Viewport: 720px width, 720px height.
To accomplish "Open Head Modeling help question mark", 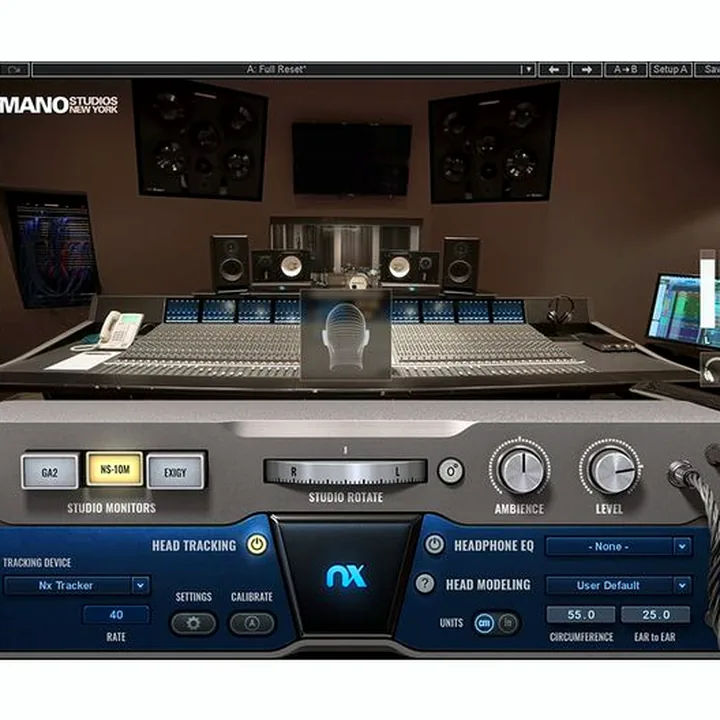I will pos(425,584).
